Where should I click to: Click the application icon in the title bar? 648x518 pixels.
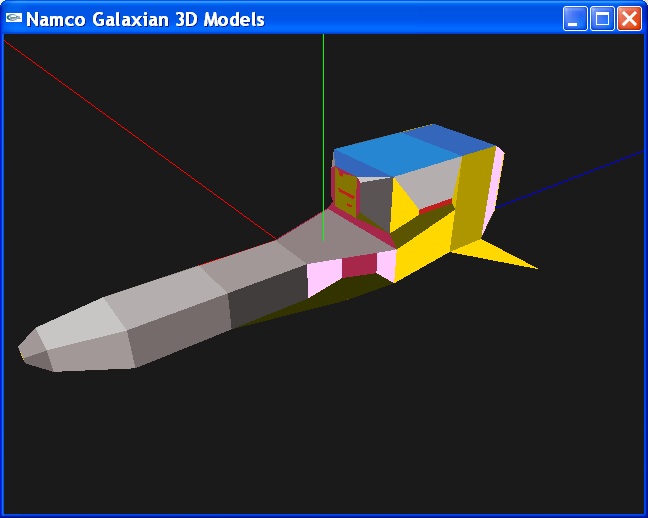tap(13, 18)
